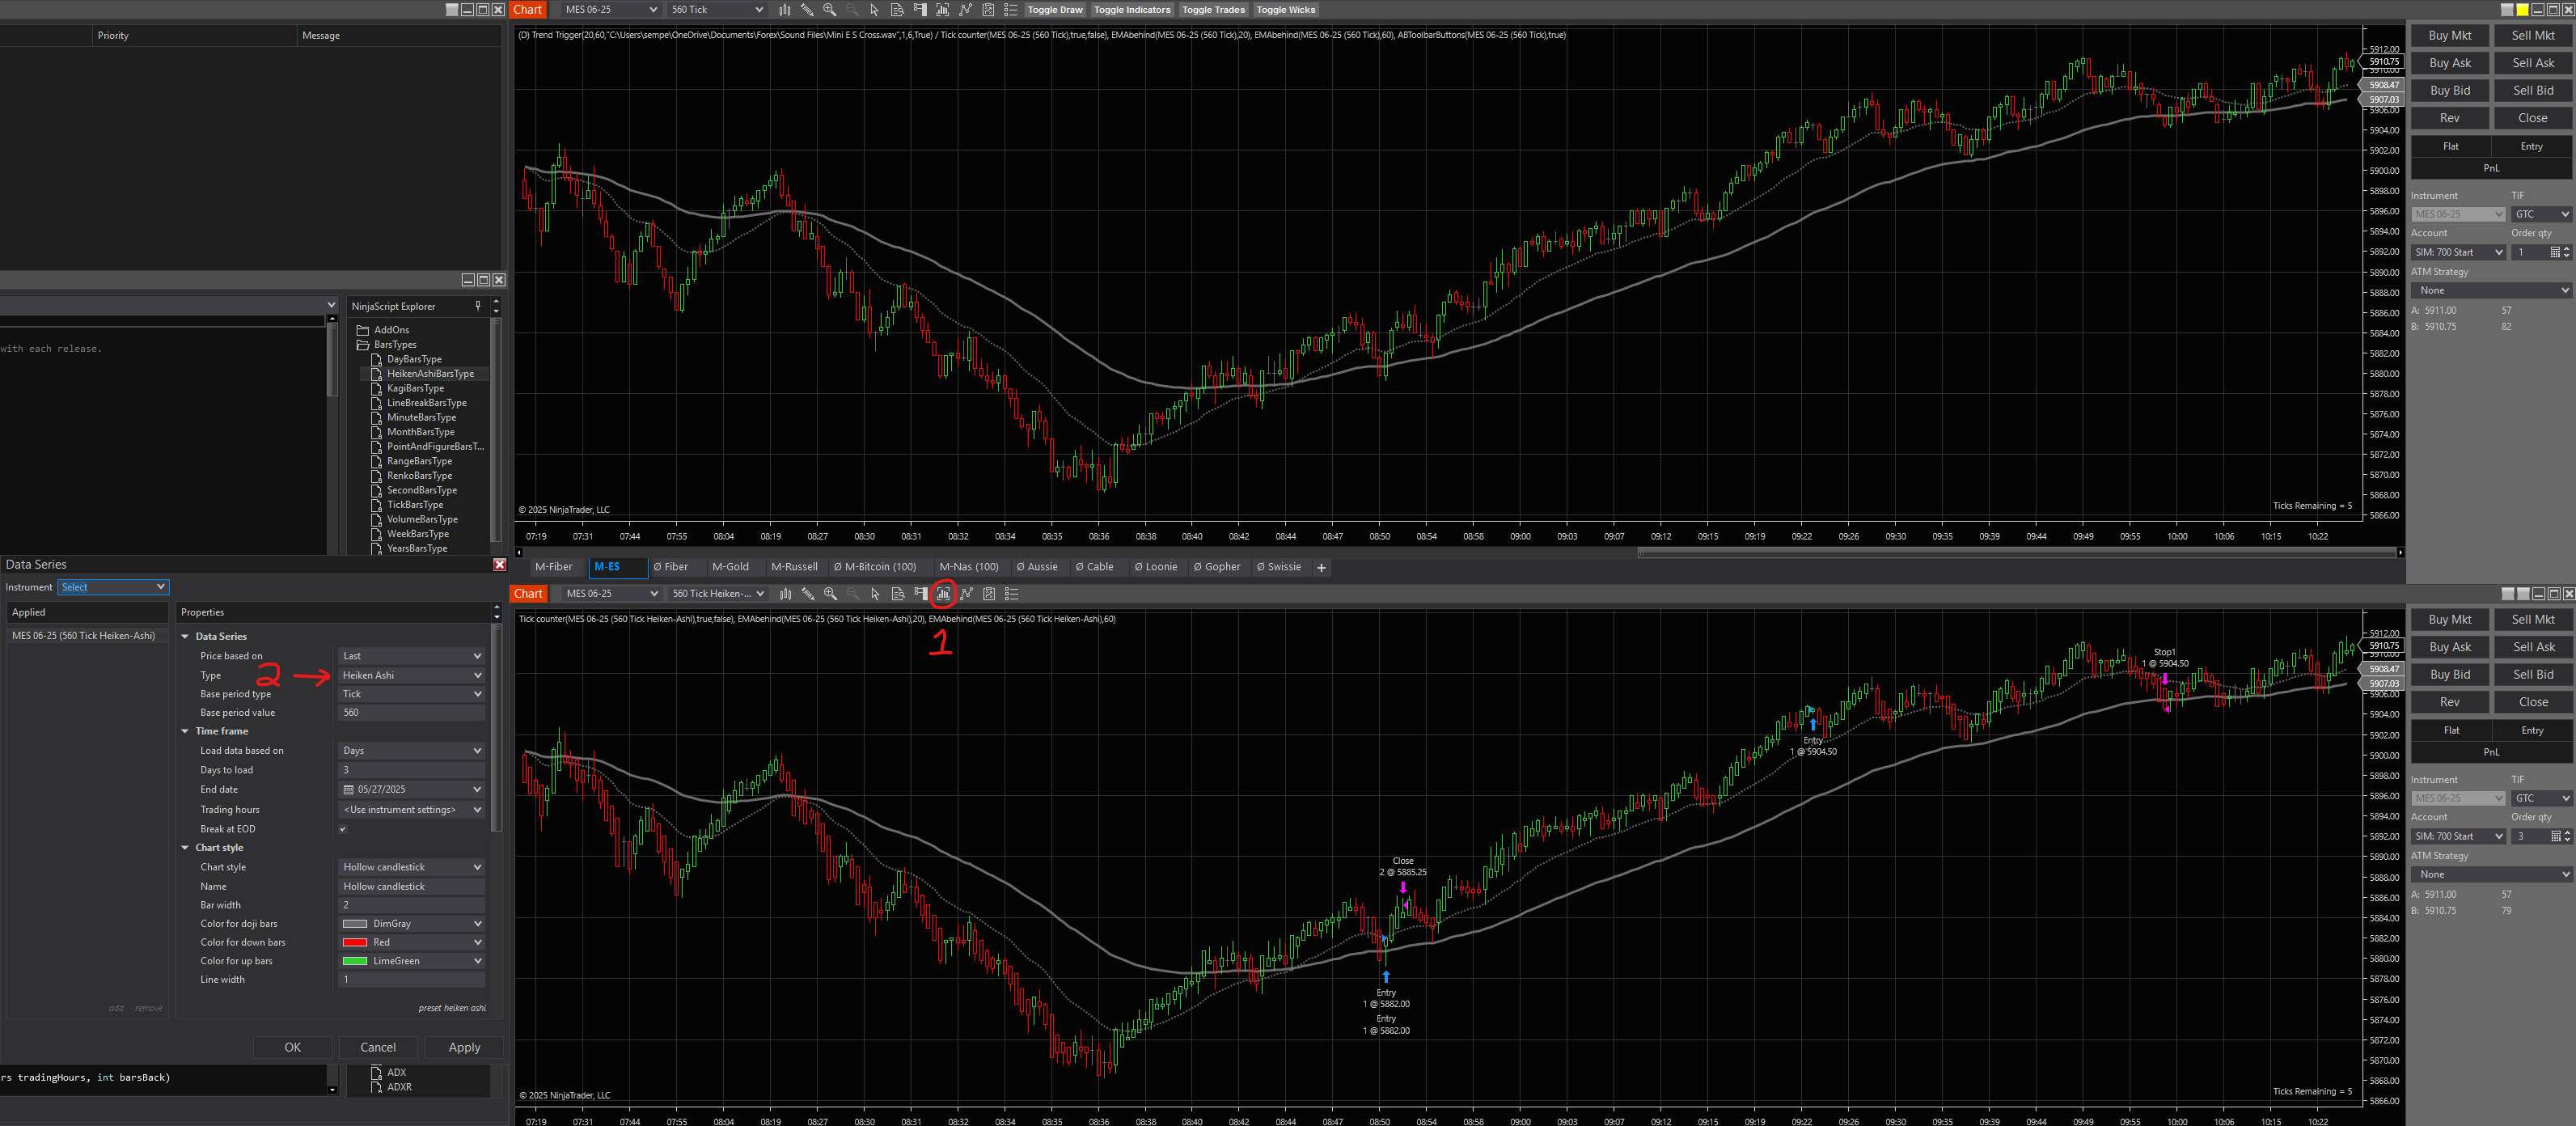Close the Data Series dialog

tap(500, 565)
